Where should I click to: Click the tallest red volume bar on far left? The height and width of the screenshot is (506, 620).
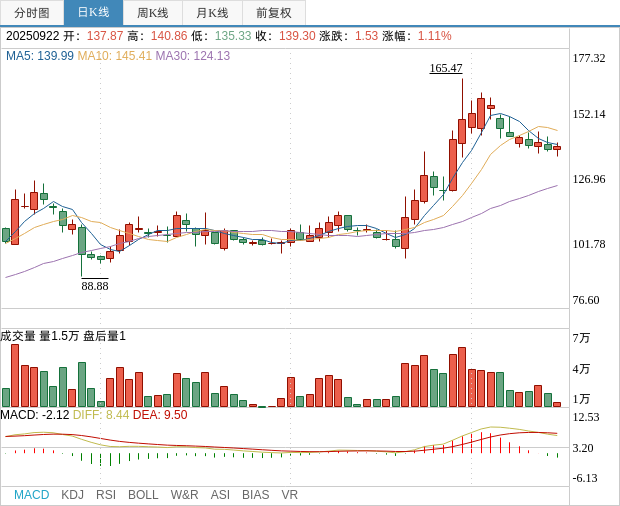tap(15, 375)
